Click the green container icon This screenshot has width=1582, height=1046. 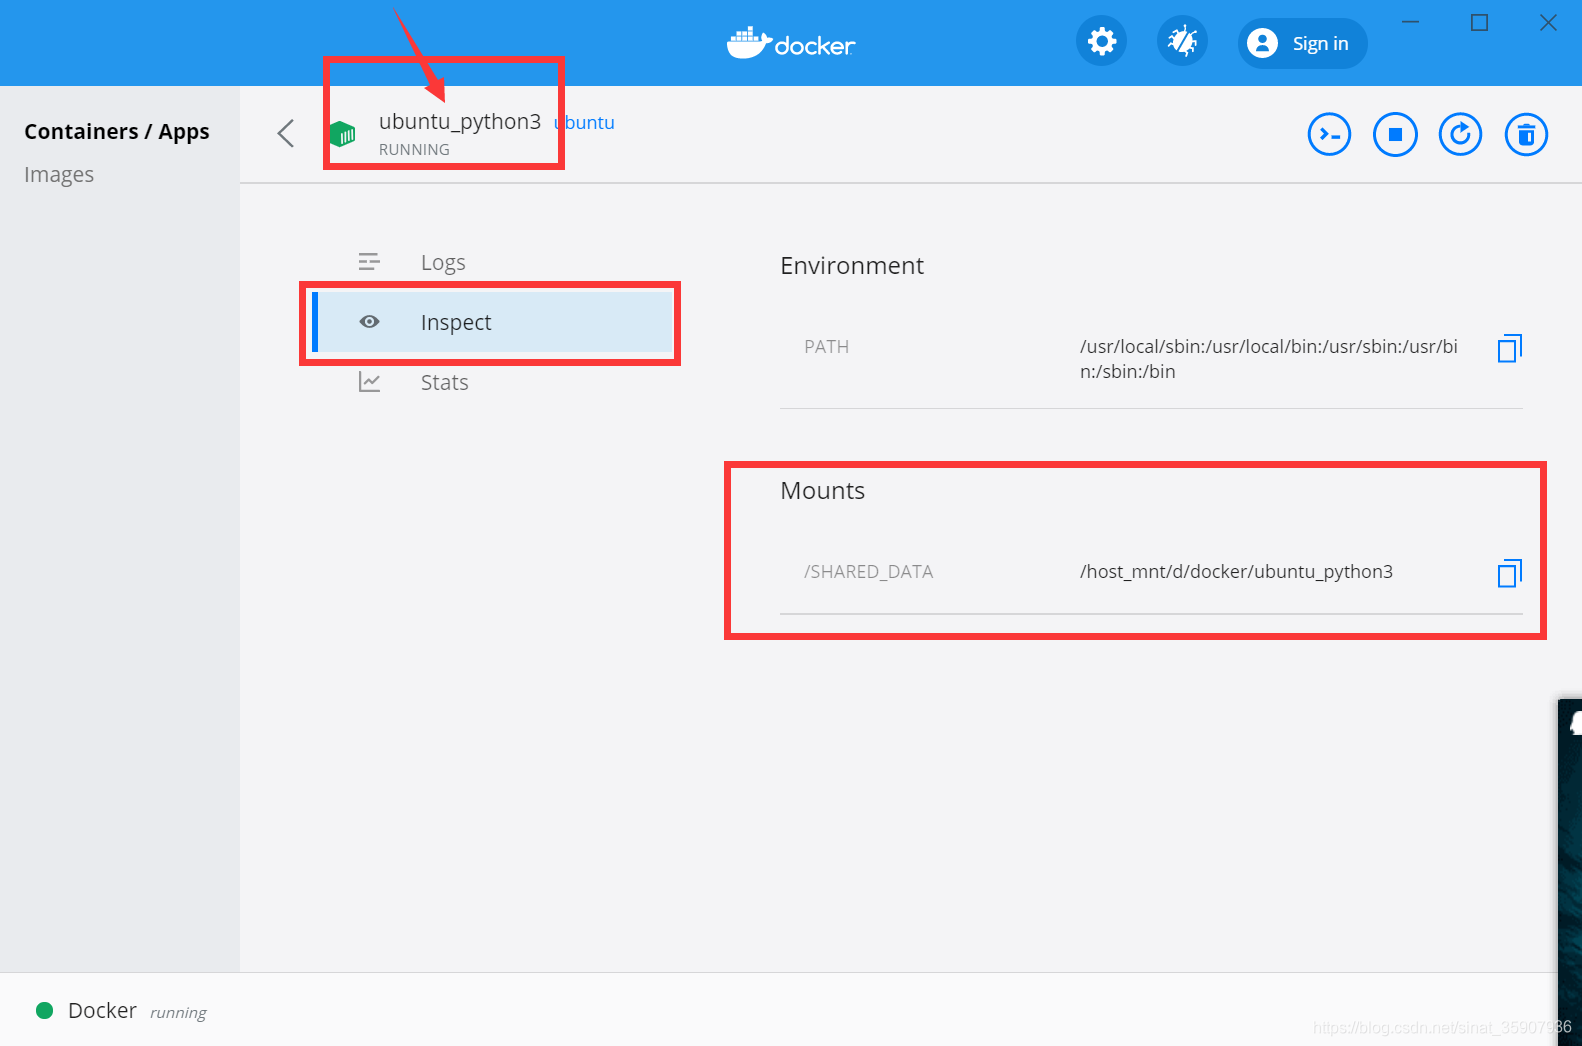point(342,133)
